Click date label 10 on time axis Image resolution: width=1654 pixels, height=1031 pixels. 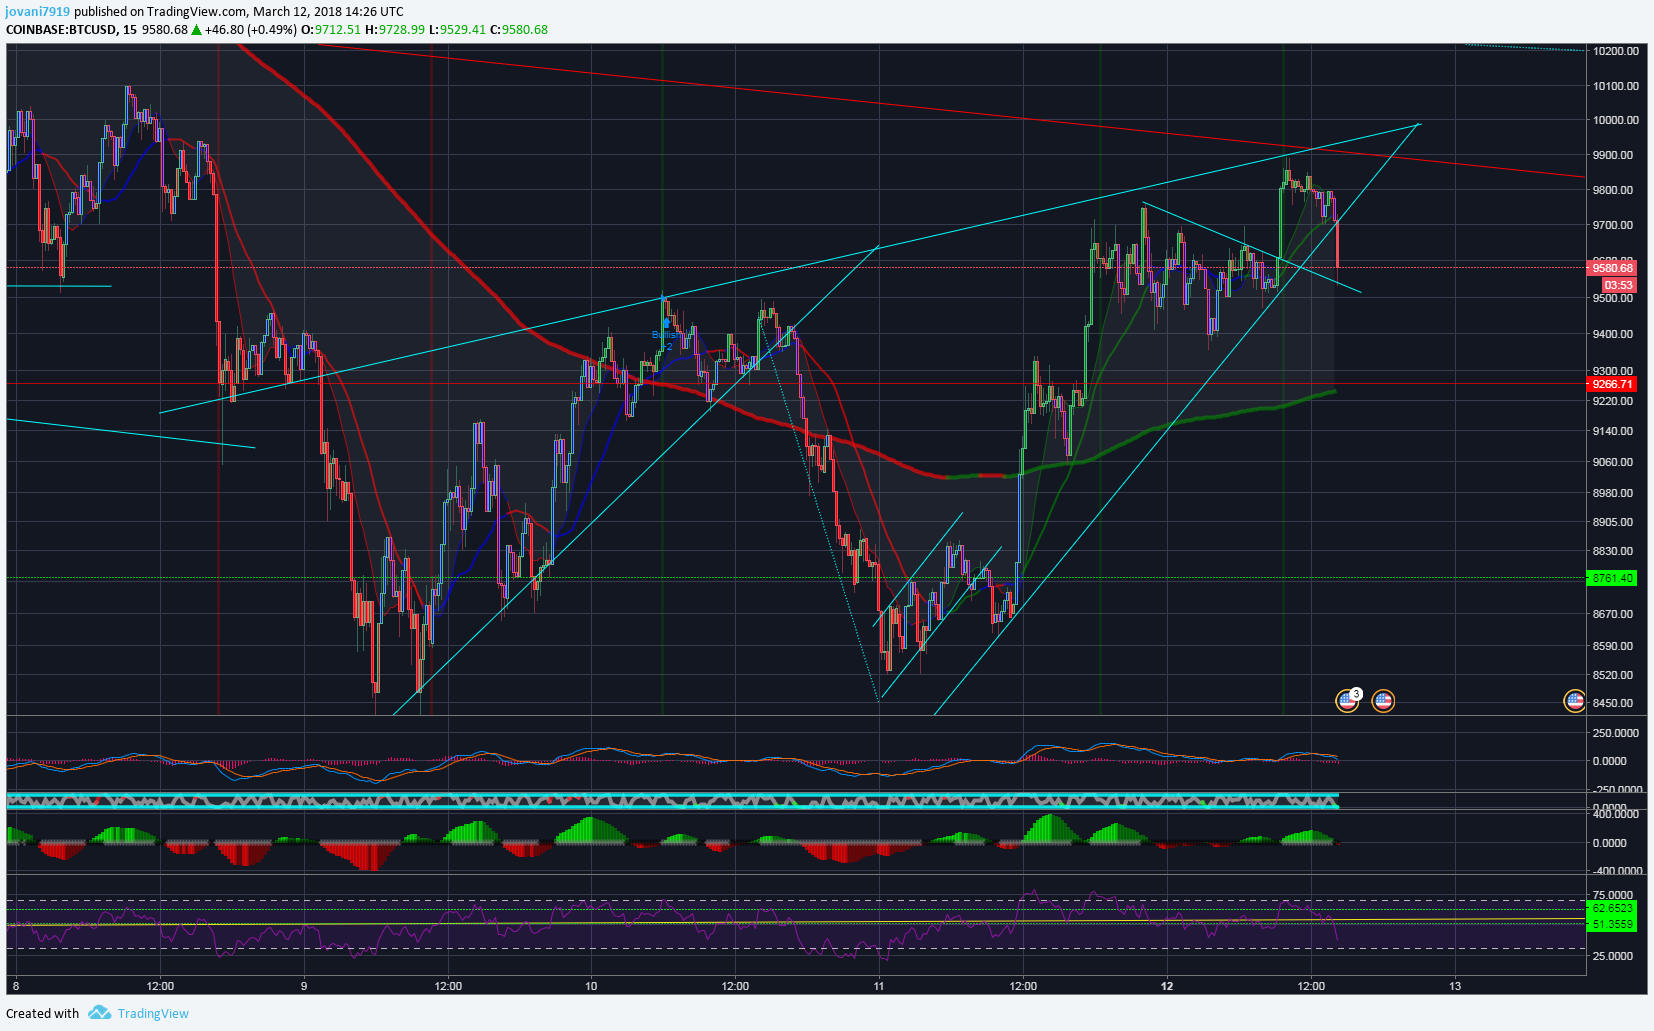click(x=591, y=986)
